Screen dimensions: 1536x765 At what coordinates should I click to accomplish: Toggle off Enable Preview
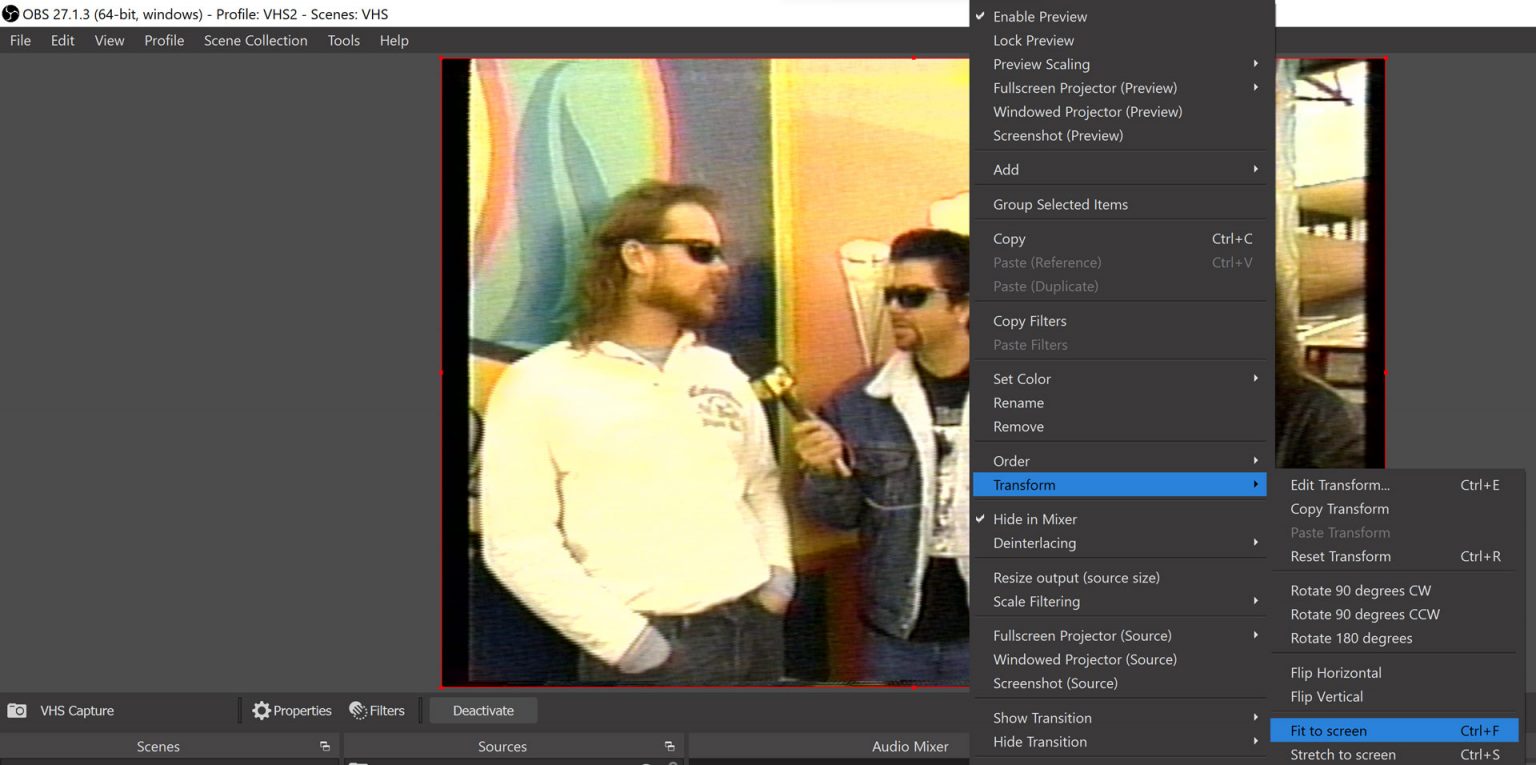pos(1040,16)
